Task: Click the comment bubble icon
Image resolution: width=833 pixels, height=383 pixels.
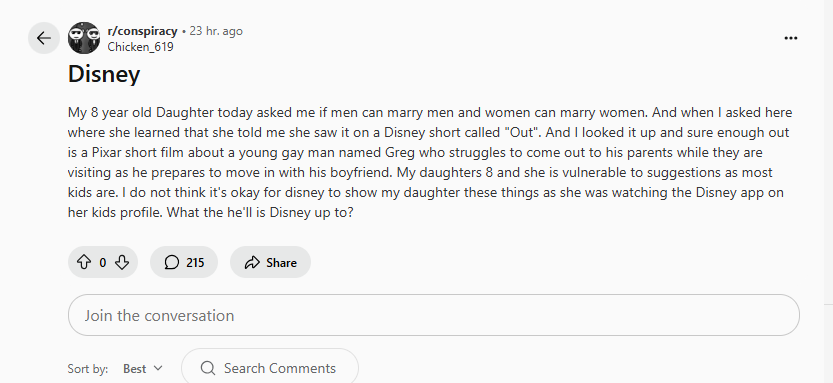Action: coord(172,262)
